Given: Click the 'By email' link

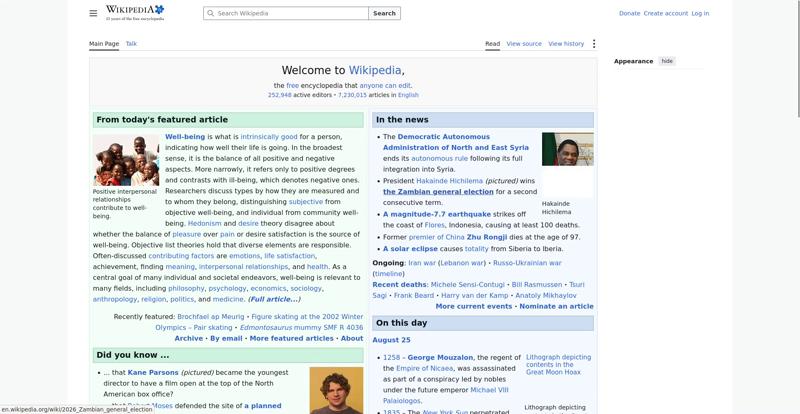Looking at the screenshot, I should tap(226, 338).
